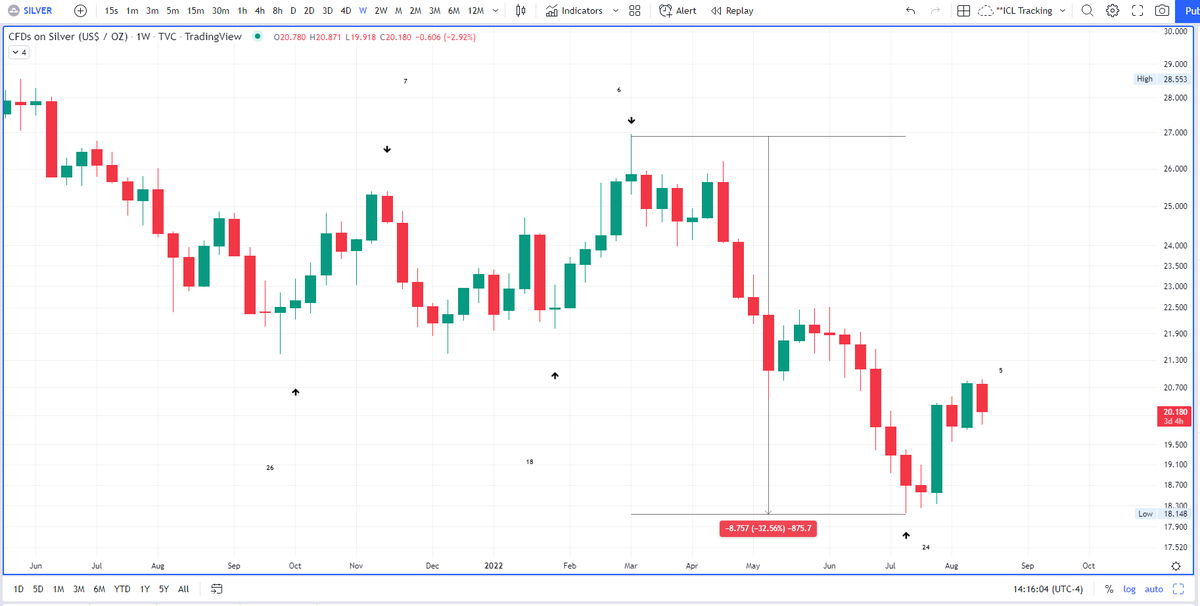This screenshot has width=1200, height=606.
Task: Select the active W weekly timeframe
Action: point(362,10)
